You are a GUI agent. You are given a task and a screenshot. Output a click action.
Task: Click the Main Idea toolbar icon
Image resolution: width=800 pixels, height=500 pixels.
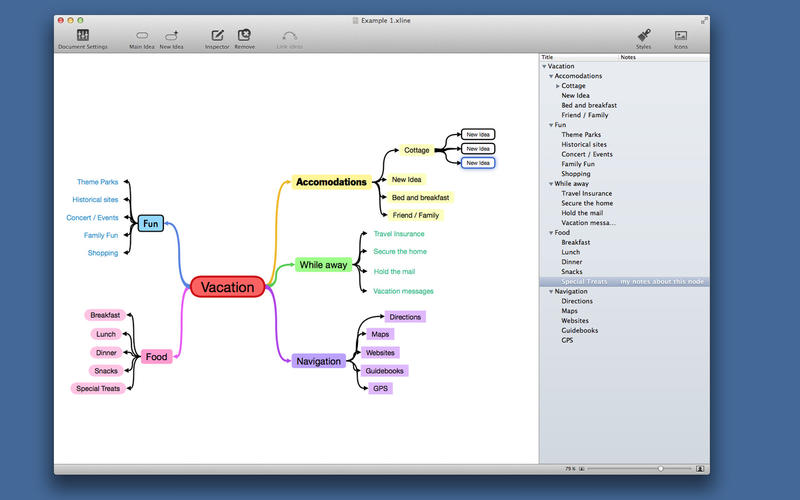[142, 36]
